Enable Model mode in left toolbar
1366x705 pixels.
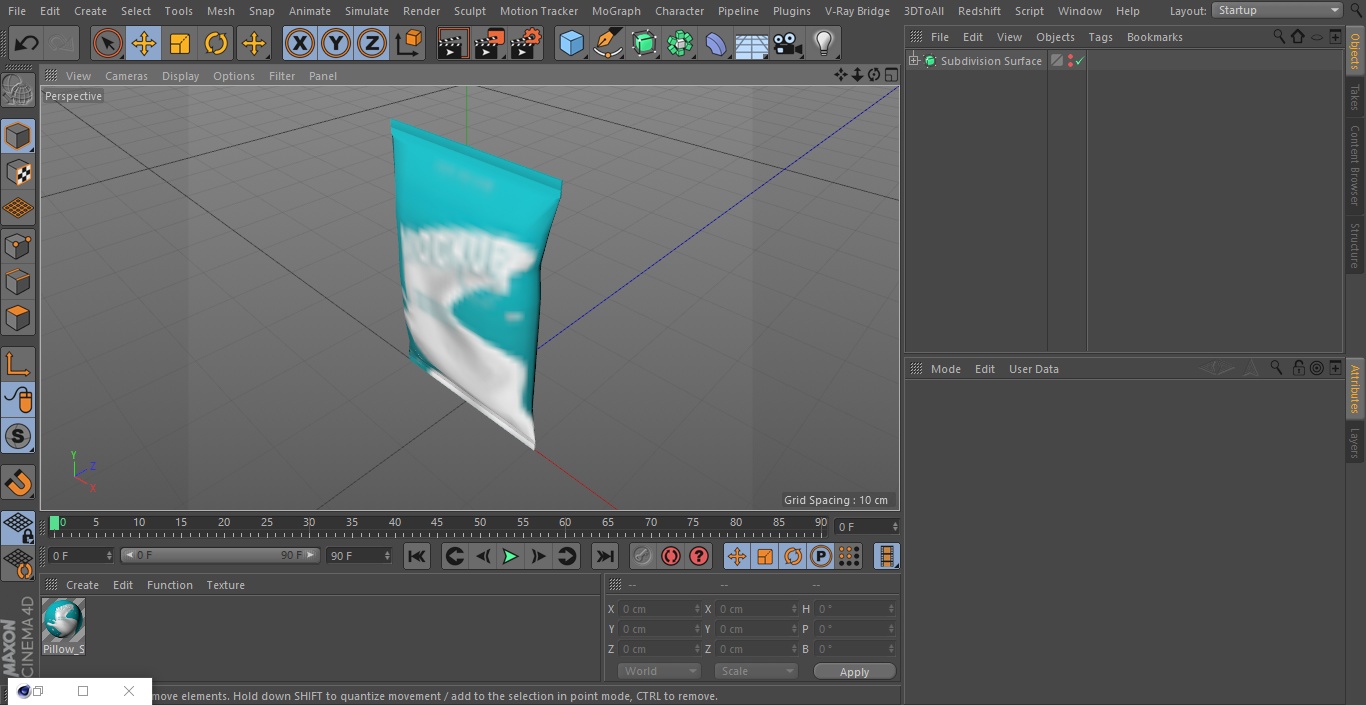(18, 136)
